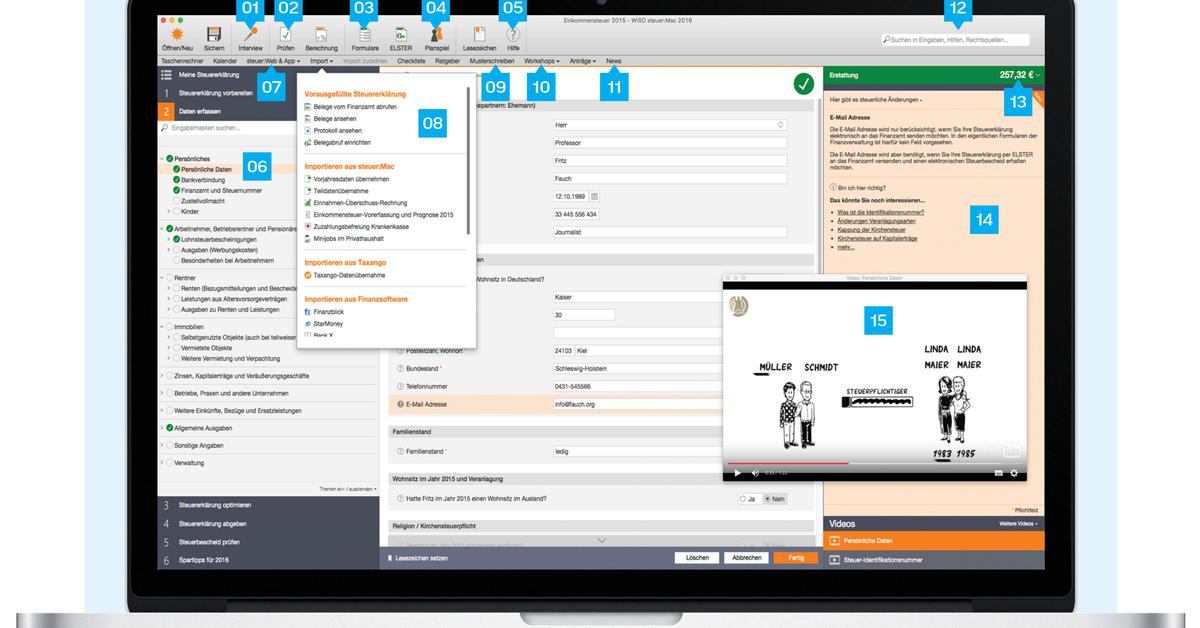Select Minijobs im Privathaushalt import

coord(347,239)
